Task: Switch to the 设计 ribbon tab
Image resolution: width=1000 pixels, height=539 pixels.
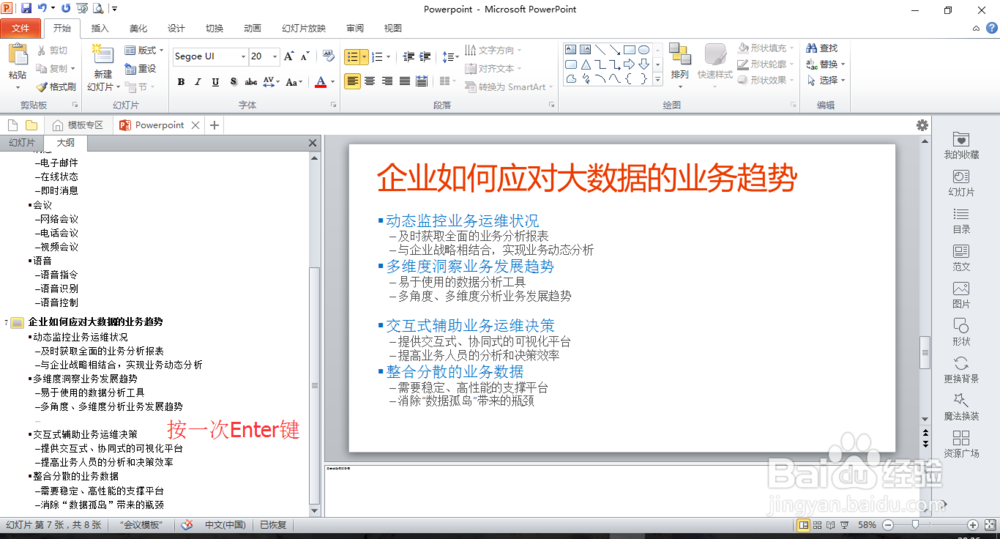Action: point(176,28)
